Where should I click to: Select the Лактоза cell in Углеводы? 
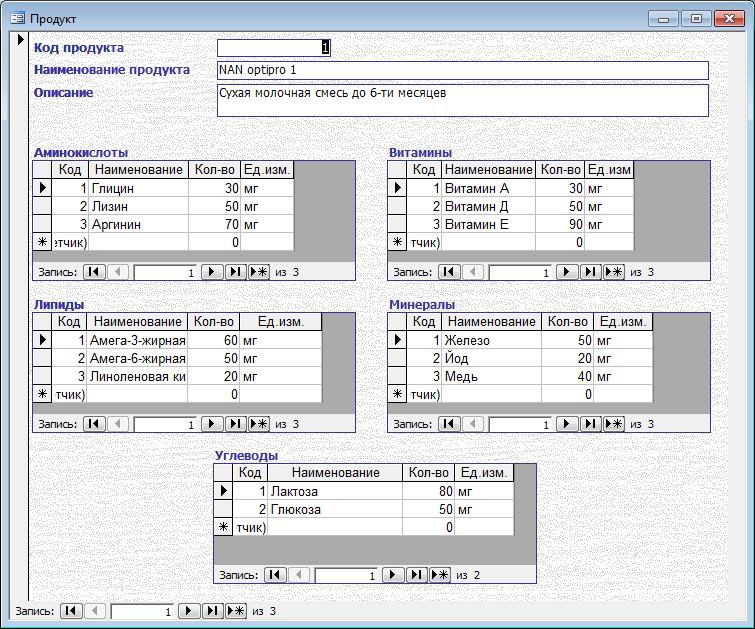pos(334,491)
